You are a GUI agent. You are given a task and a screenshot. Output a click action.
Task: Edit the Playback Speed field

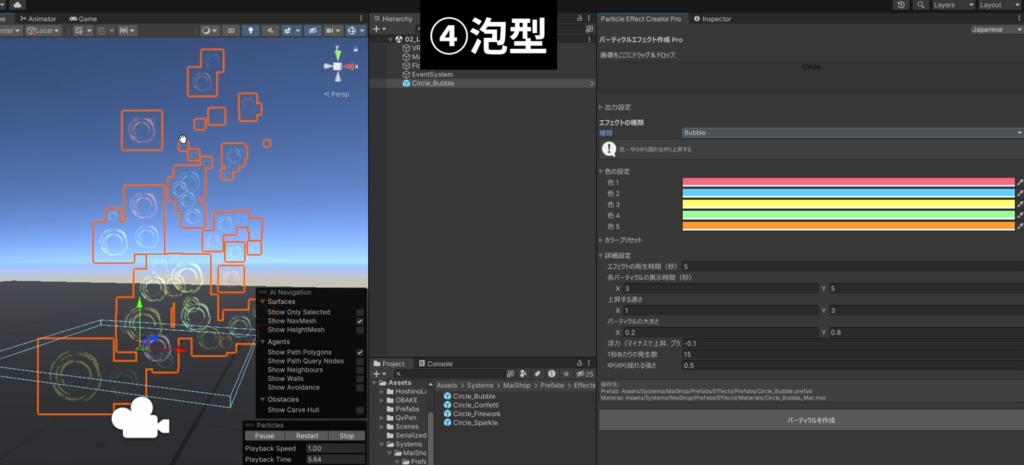[335, 449]
